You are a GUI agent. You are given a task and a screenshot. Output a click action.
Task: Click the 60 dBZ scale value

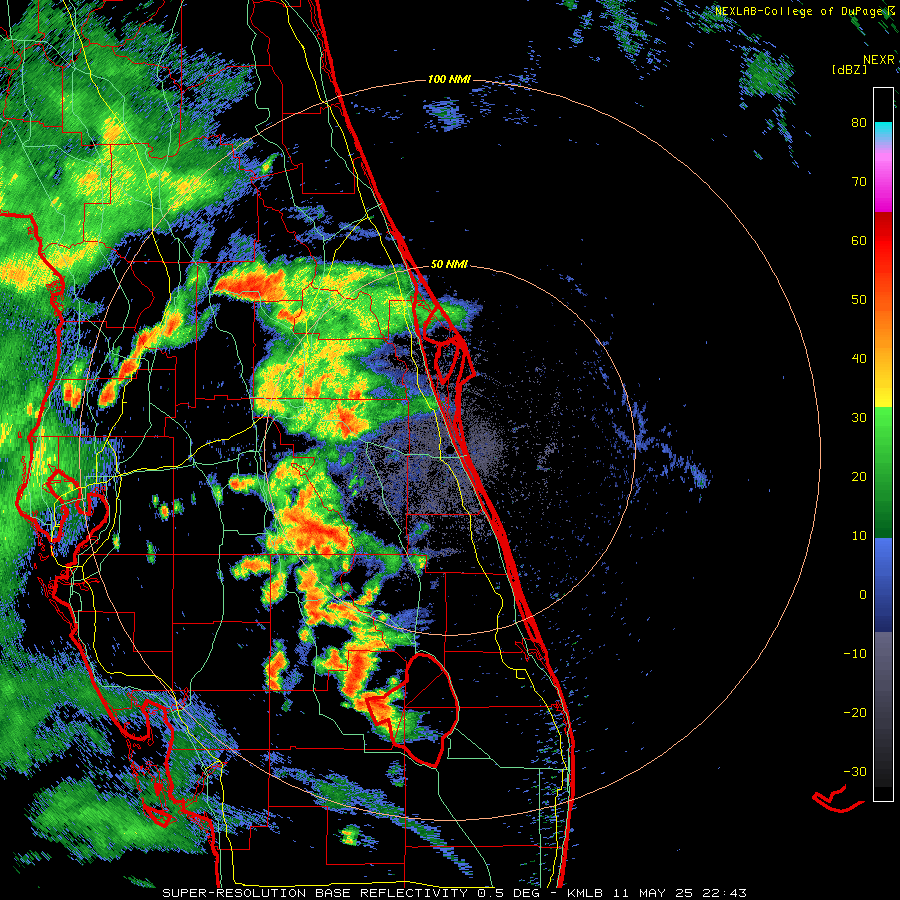click(x=859, y=240)
